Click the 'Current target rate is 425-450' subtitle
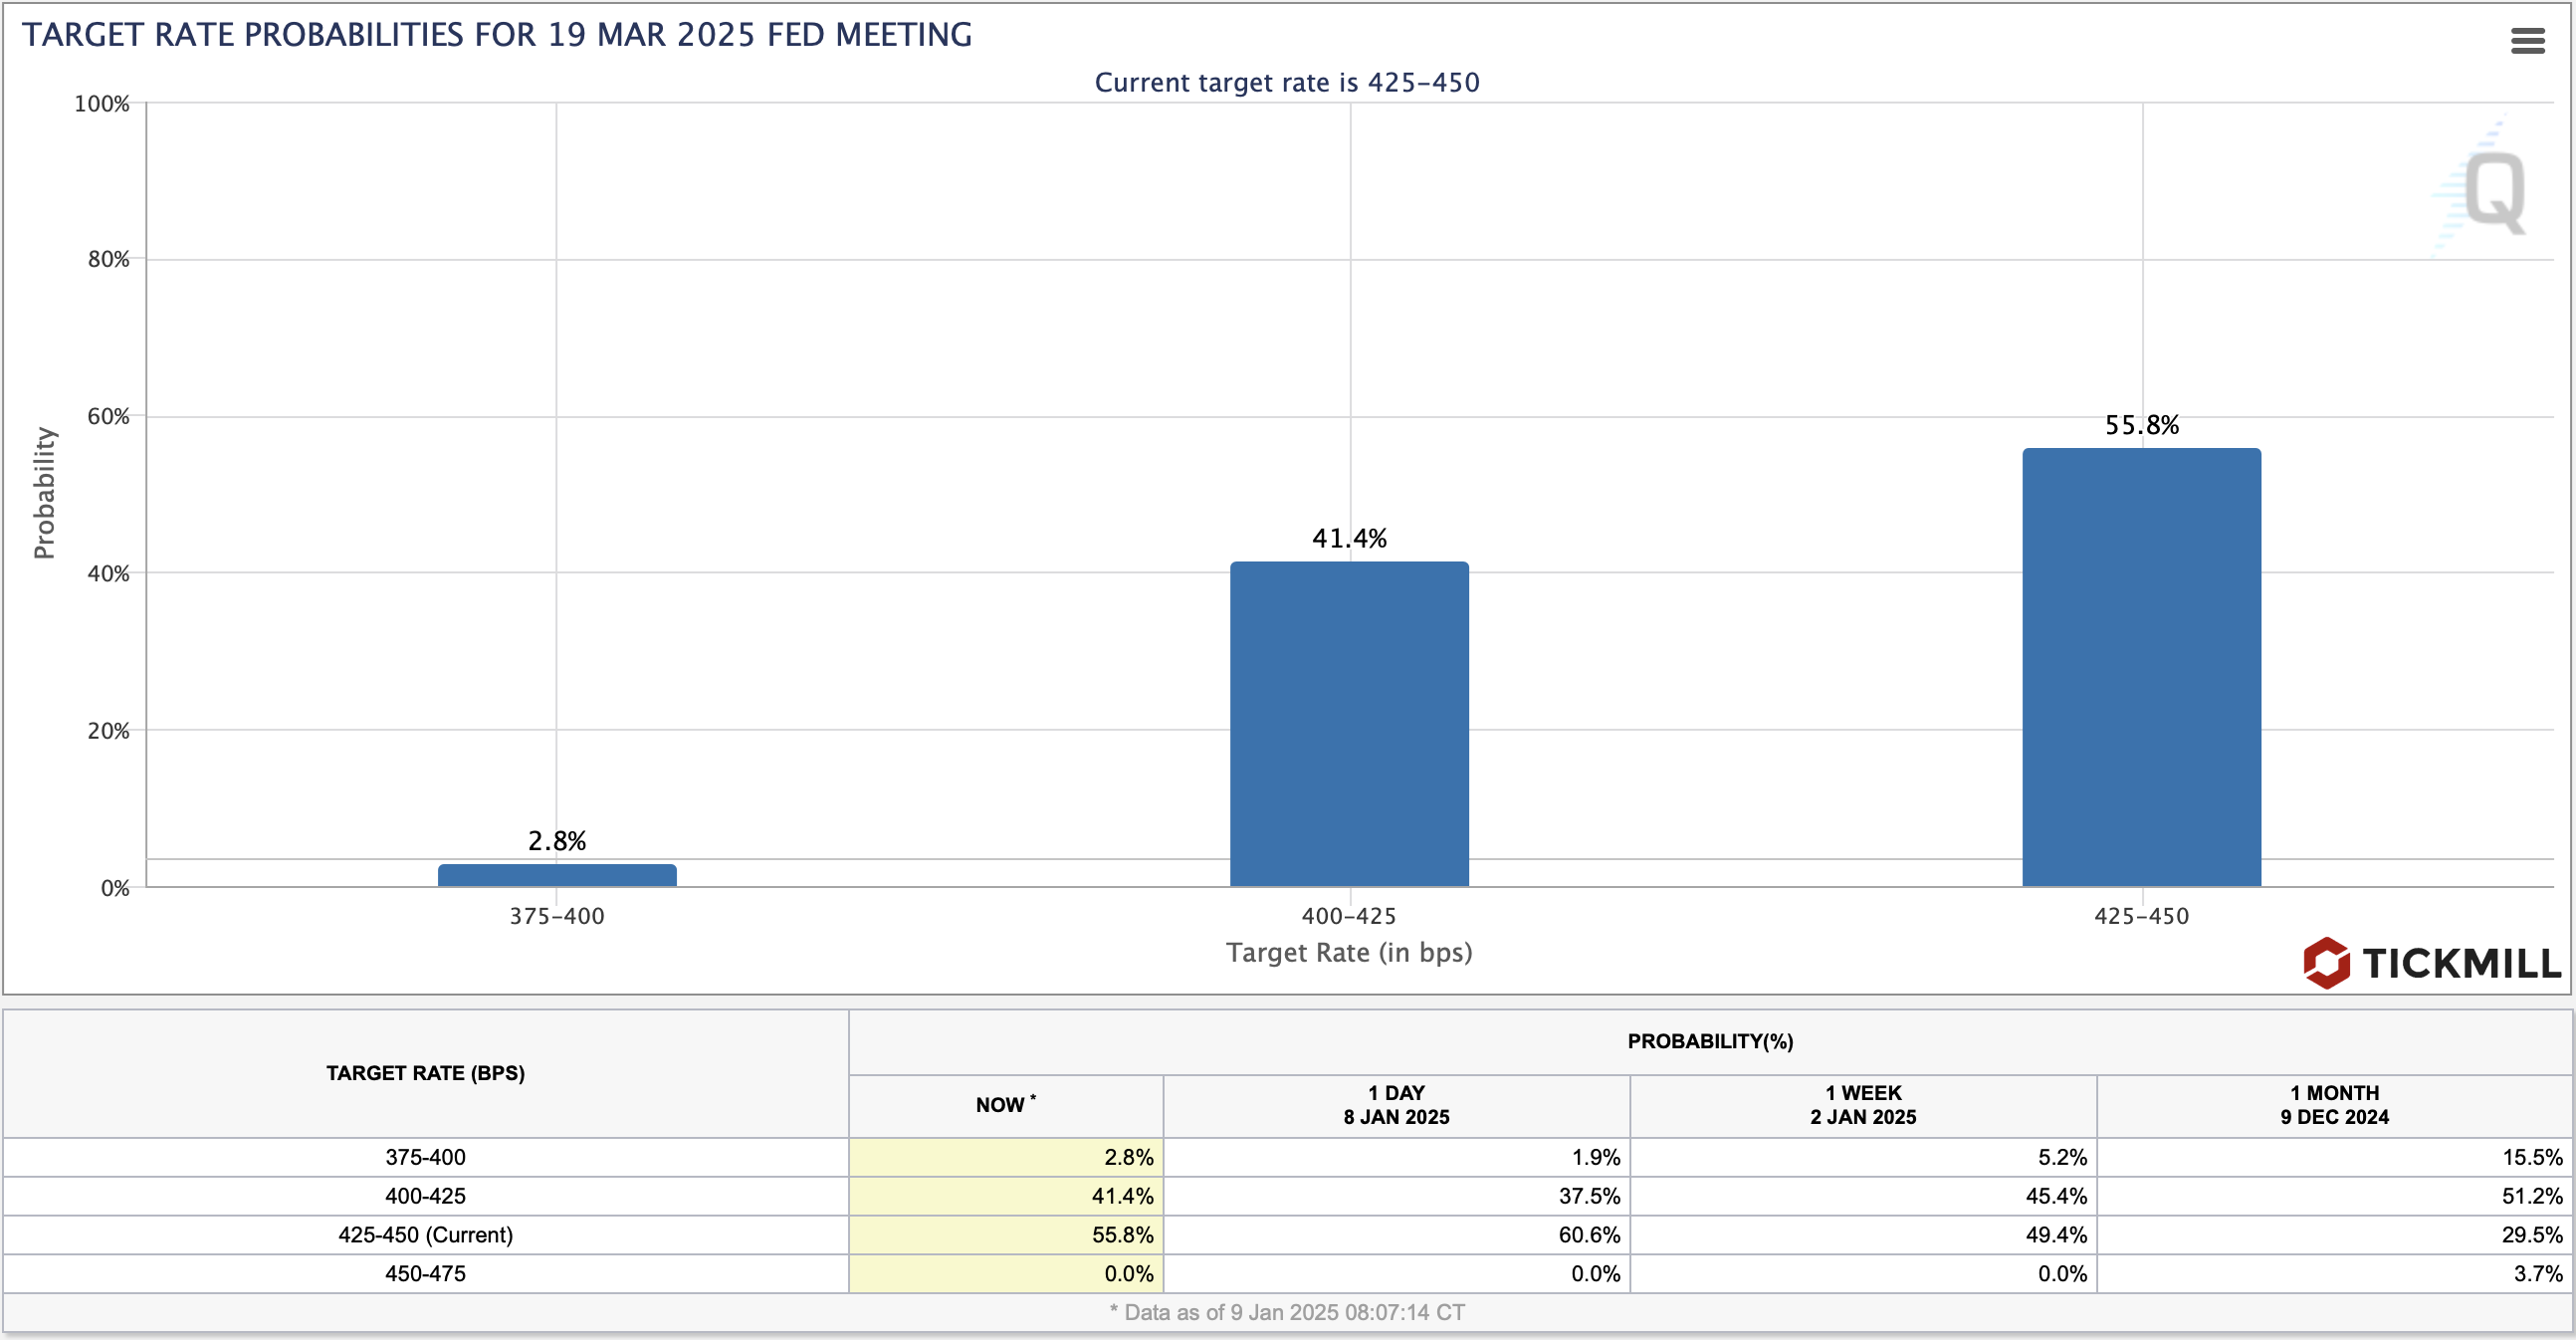Viewport: 2576px width, 1340px height. (1287, 82)
